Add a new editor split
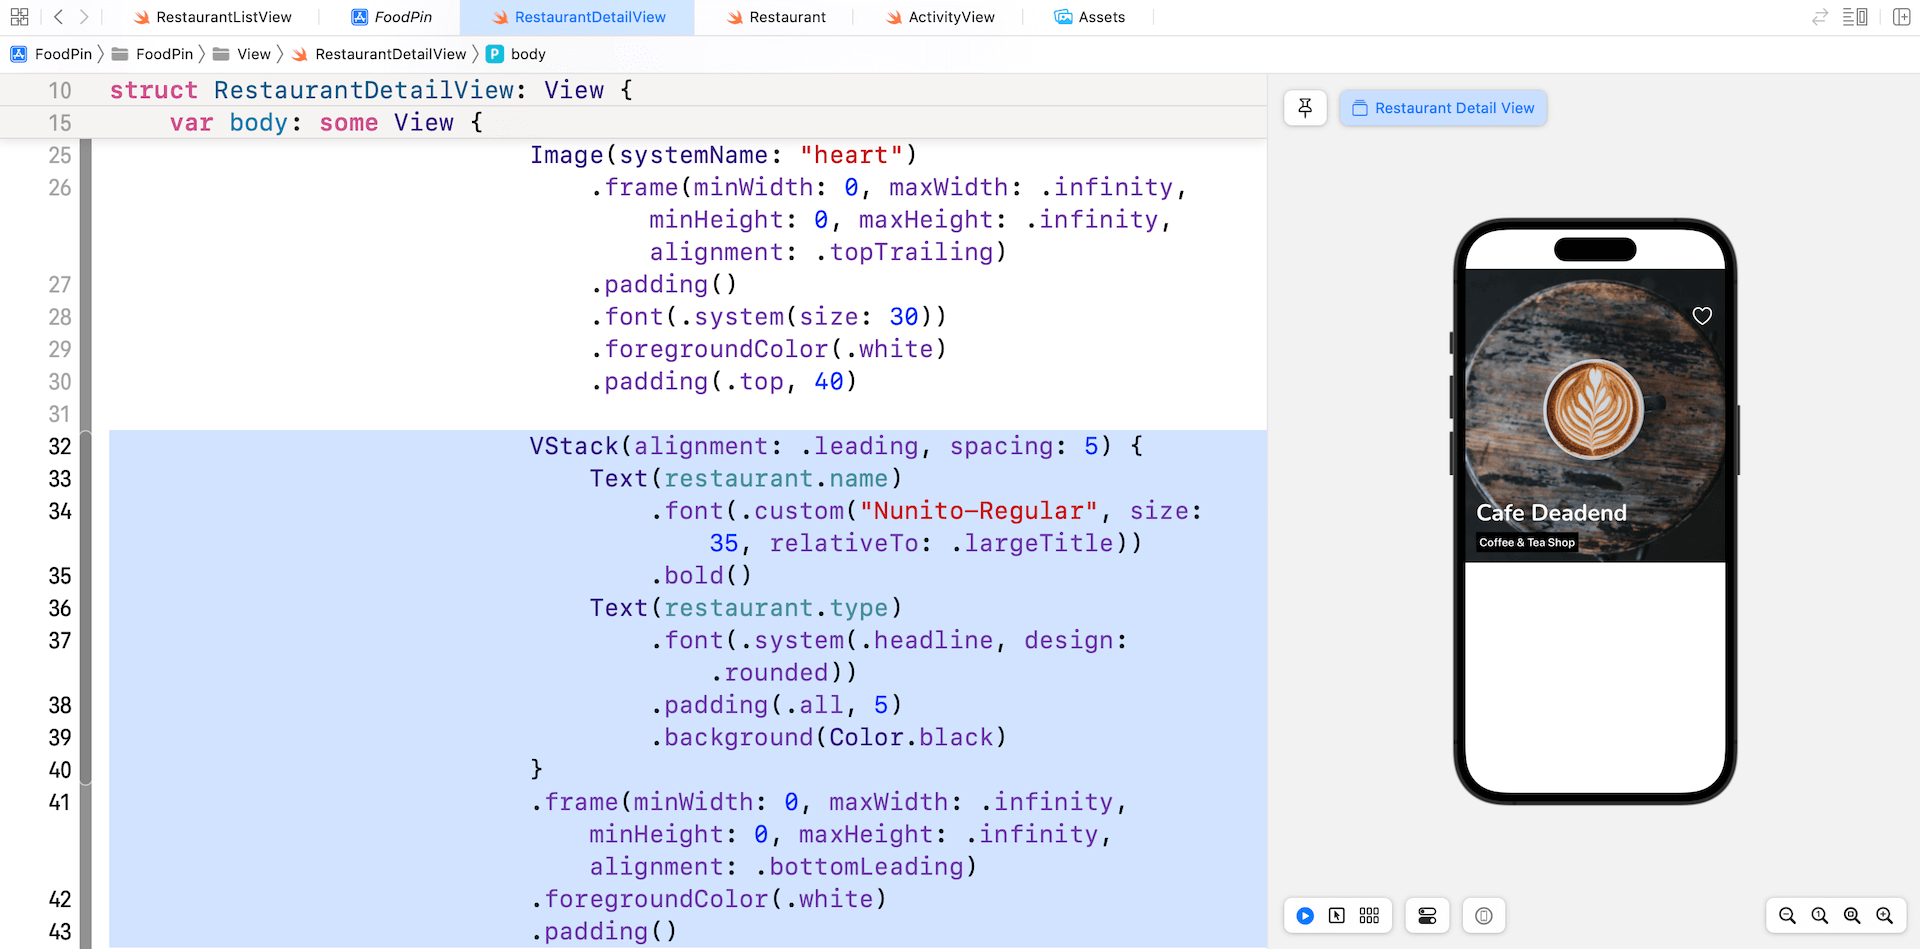The image size is (1920, 949). pos(1902,16)
